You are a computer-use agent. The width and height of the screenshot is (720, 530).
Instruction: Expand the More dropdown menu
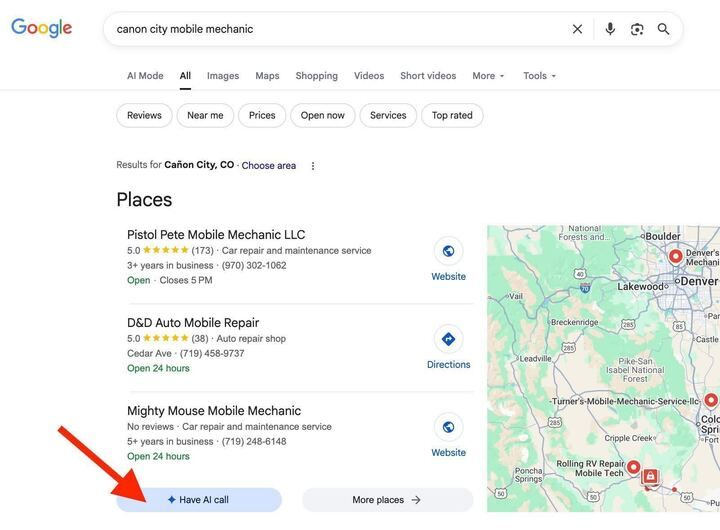coord(488,76)
